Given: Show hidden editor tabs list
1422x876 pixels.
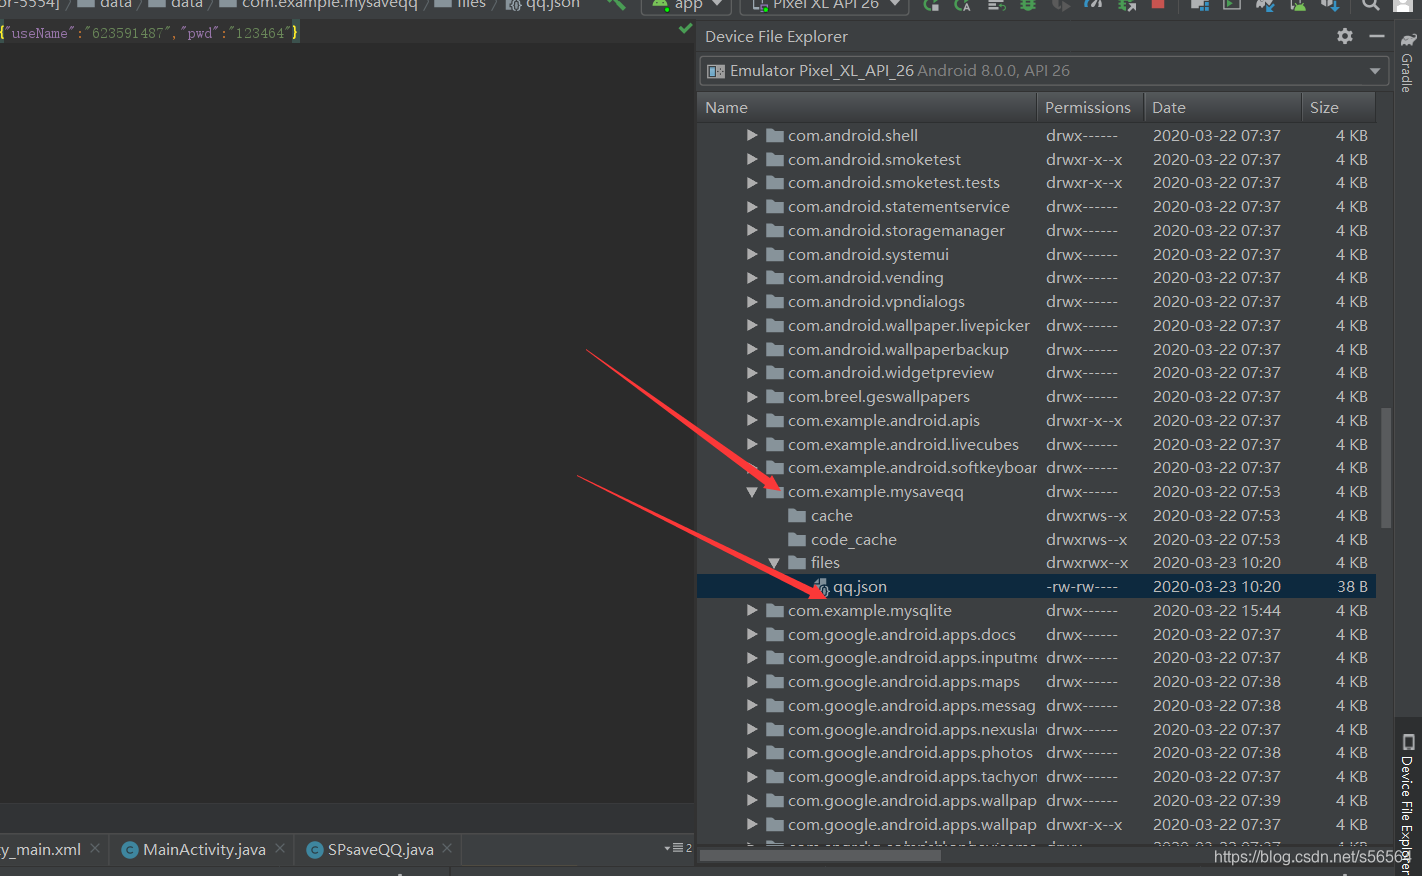Looking at the screenshot, I should [x=678, y=848].
